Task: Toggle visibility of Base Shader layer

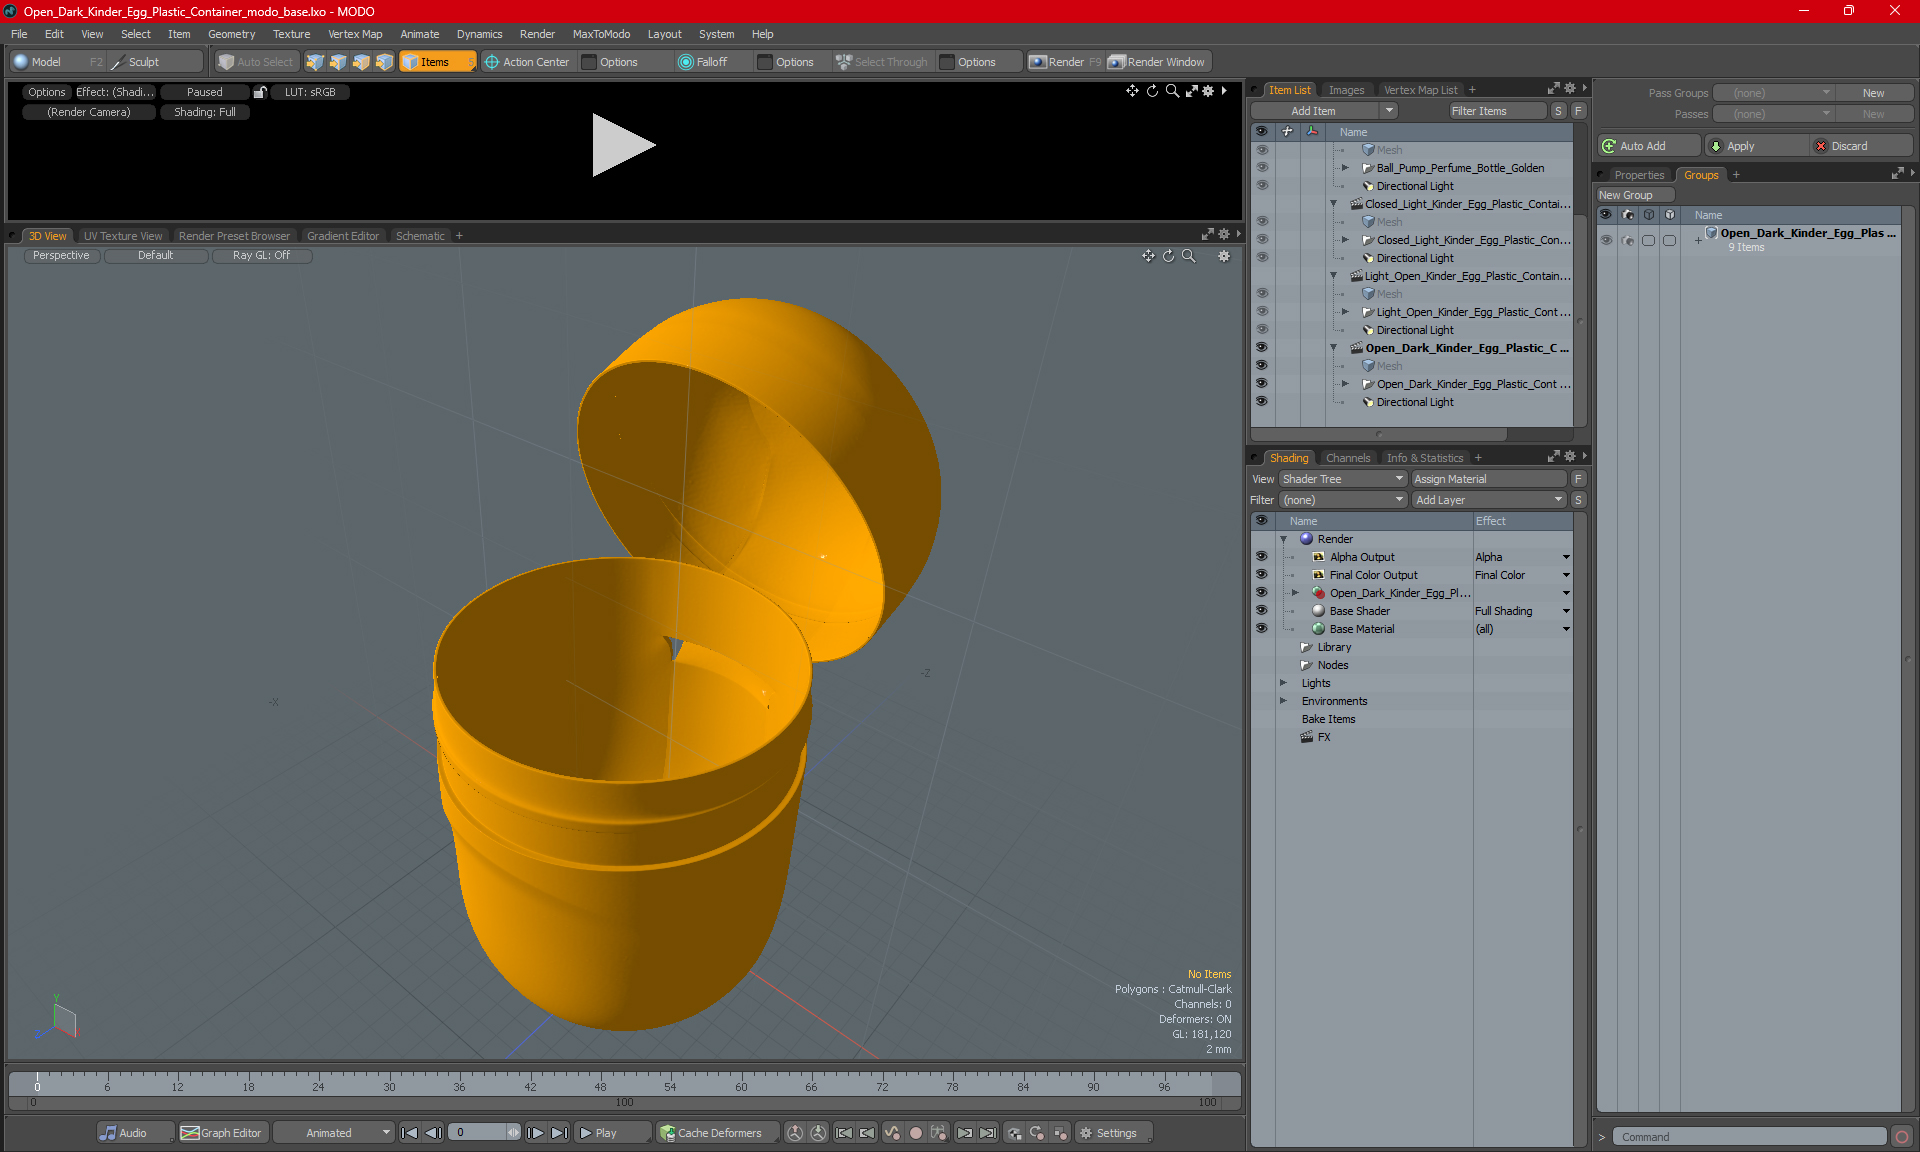Action: [1261, 611]
